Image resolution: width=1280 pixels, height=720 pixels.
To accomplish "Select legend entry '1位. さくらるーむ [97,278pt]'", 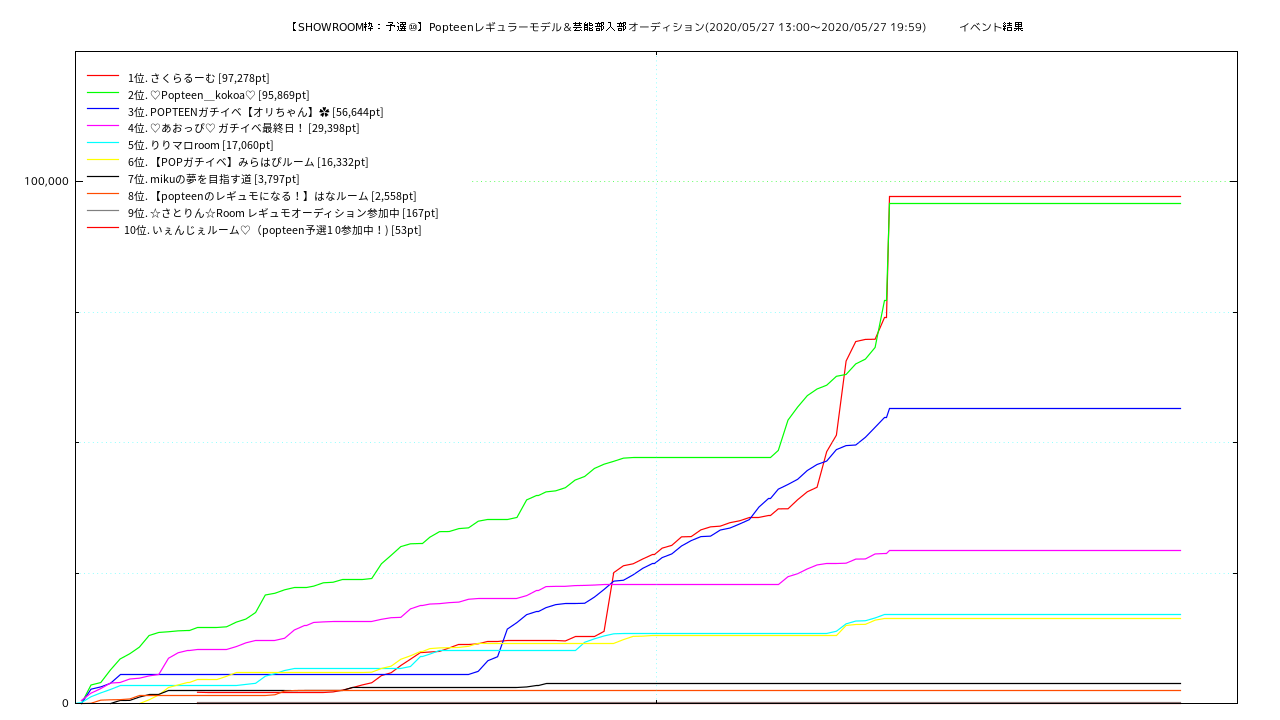I will (x=198, y=78).
